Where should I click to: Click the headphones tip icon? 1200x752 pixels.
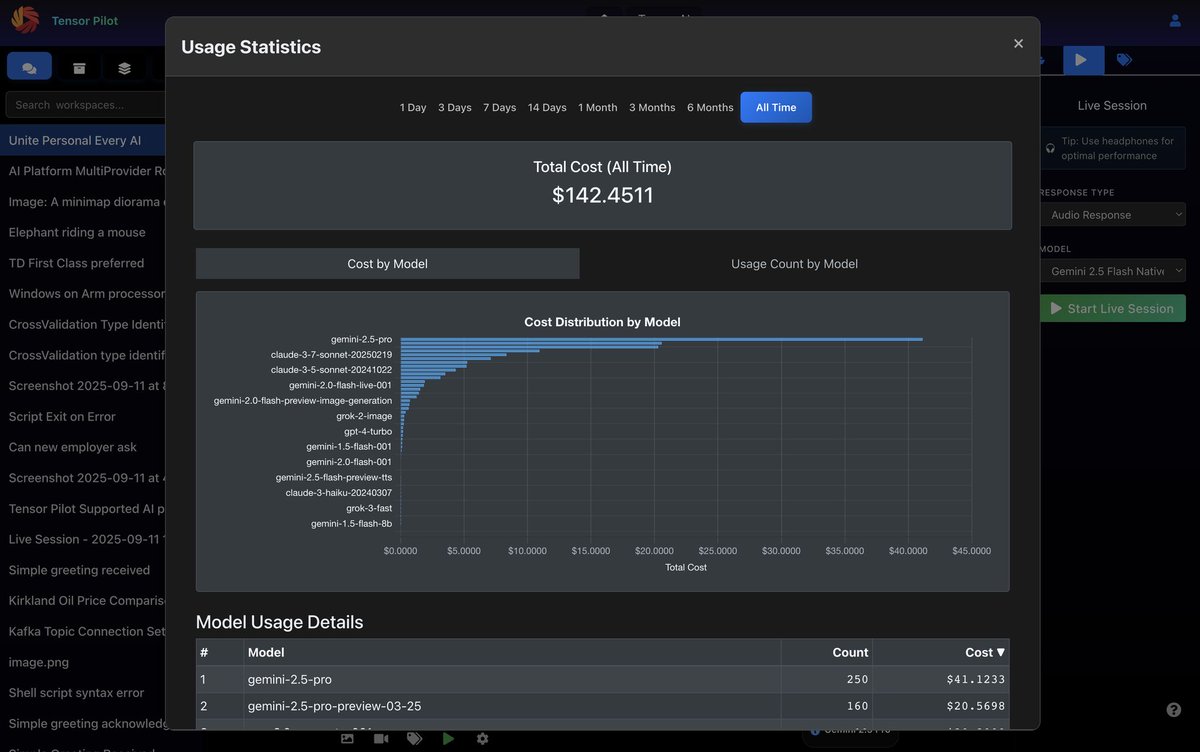[x=1050, y=148]
